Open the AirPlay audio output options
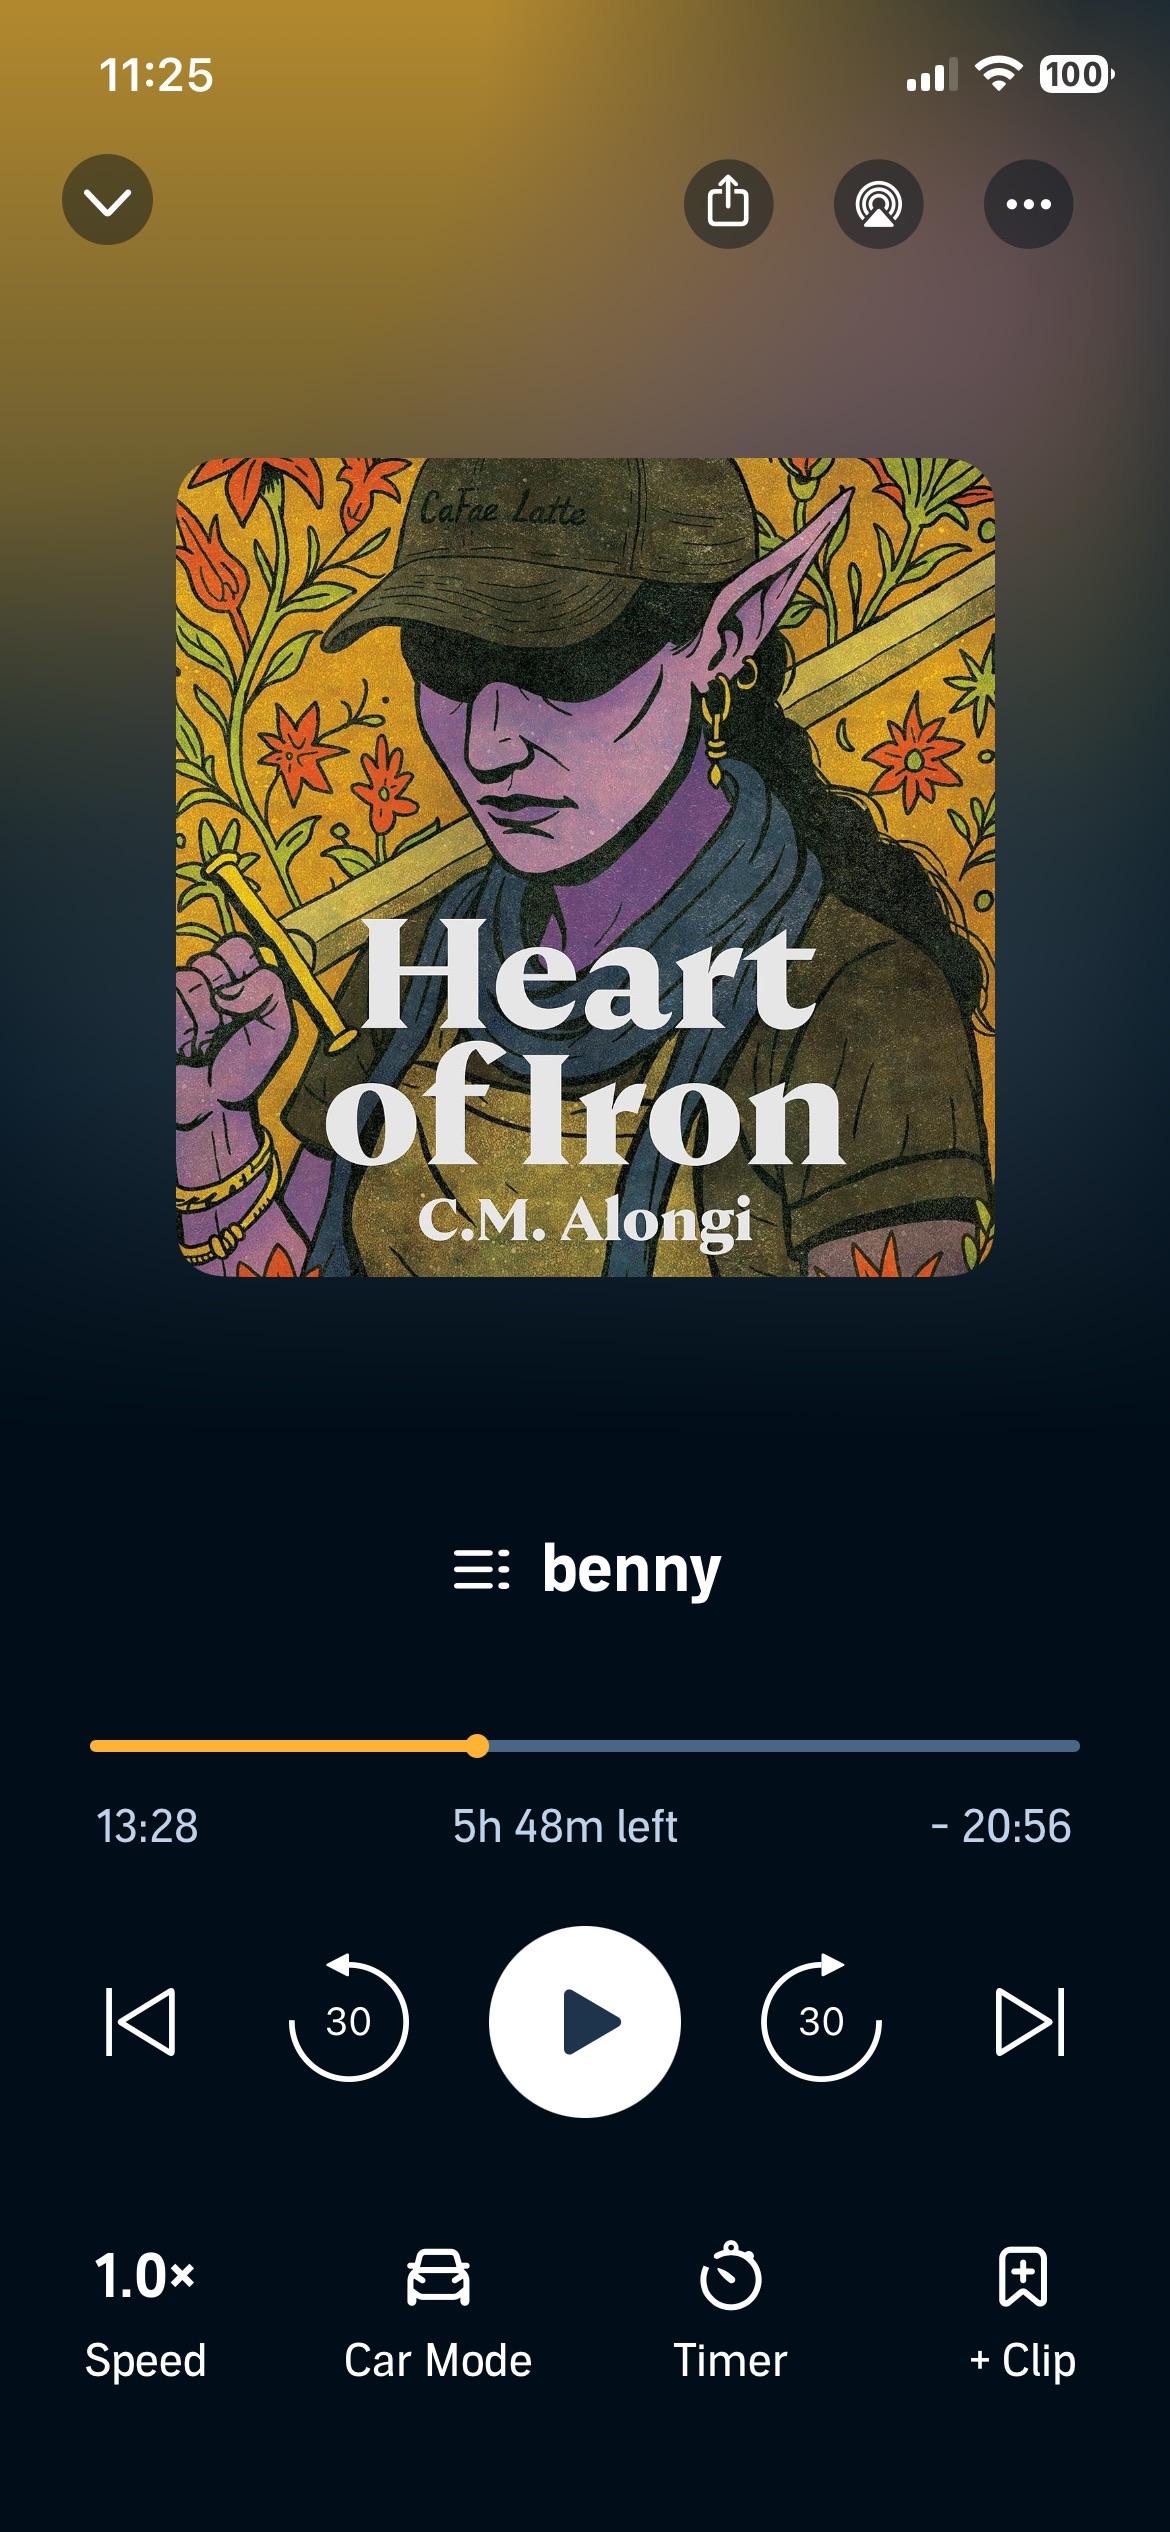Image resolution: width=1170 pixels, height=2532 pixels. pyautogui.click(x=878, y=204)
